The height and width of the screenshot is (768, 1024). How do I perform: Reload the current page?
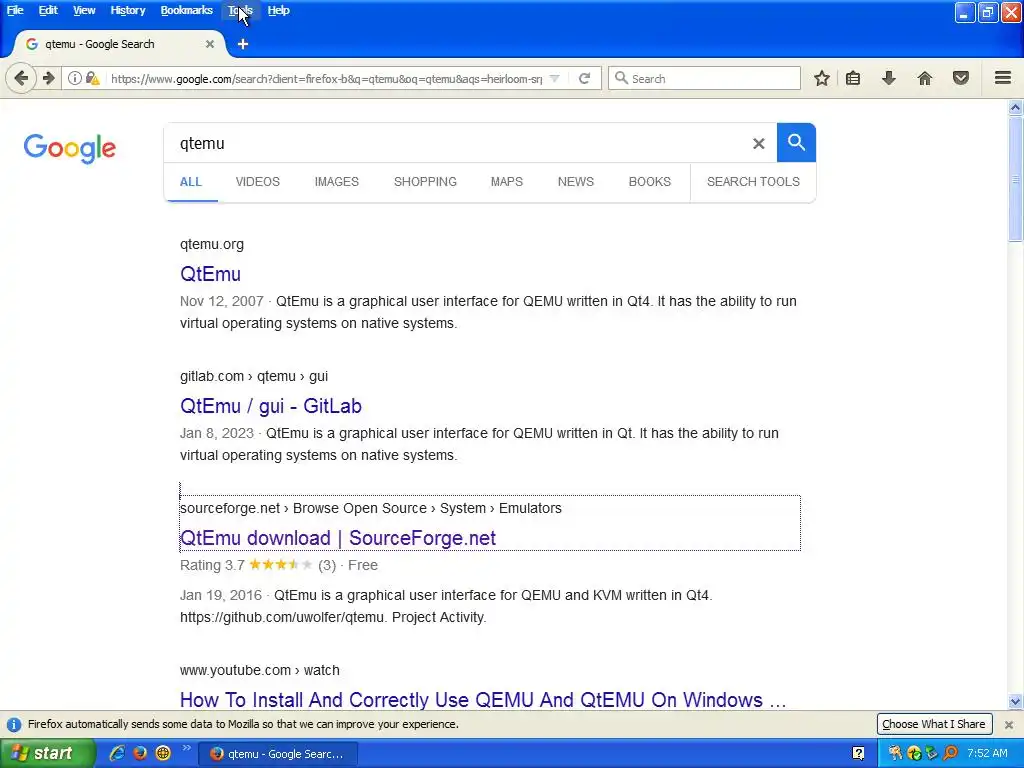click(584, 78)
